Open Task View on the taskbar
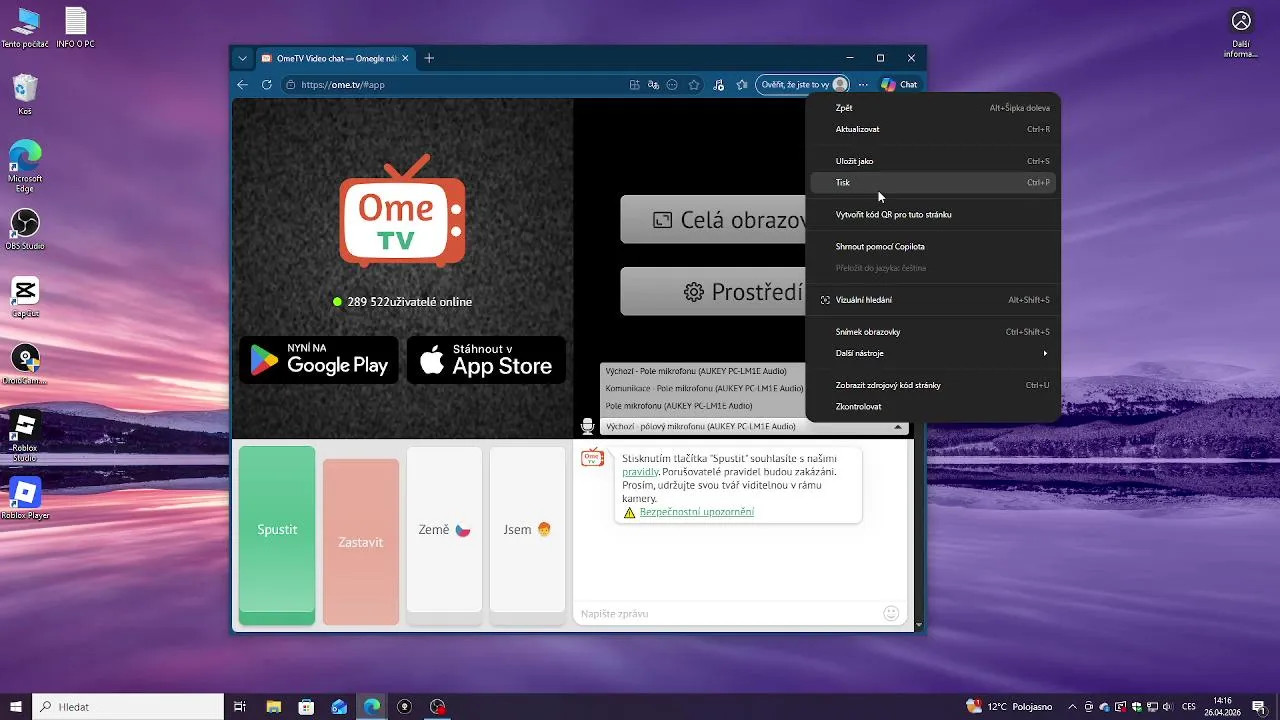Screen dimensions: 1280x720 point(240,707)
